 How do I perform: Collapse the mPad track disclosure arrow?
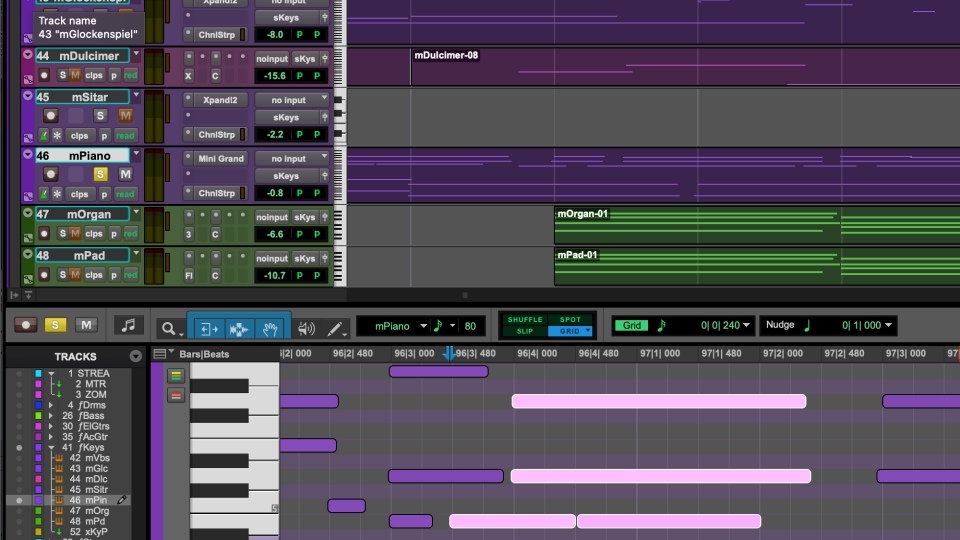pos(28,254)
